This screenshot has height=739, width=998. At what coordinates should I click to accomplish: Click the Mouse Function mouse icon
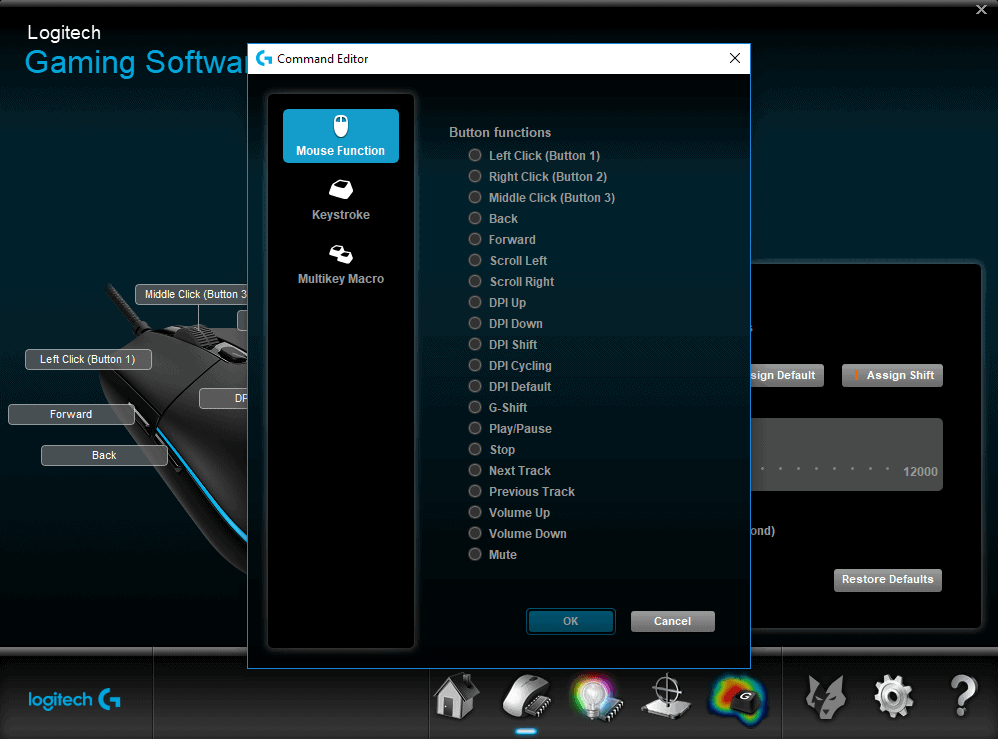[341, 126]
